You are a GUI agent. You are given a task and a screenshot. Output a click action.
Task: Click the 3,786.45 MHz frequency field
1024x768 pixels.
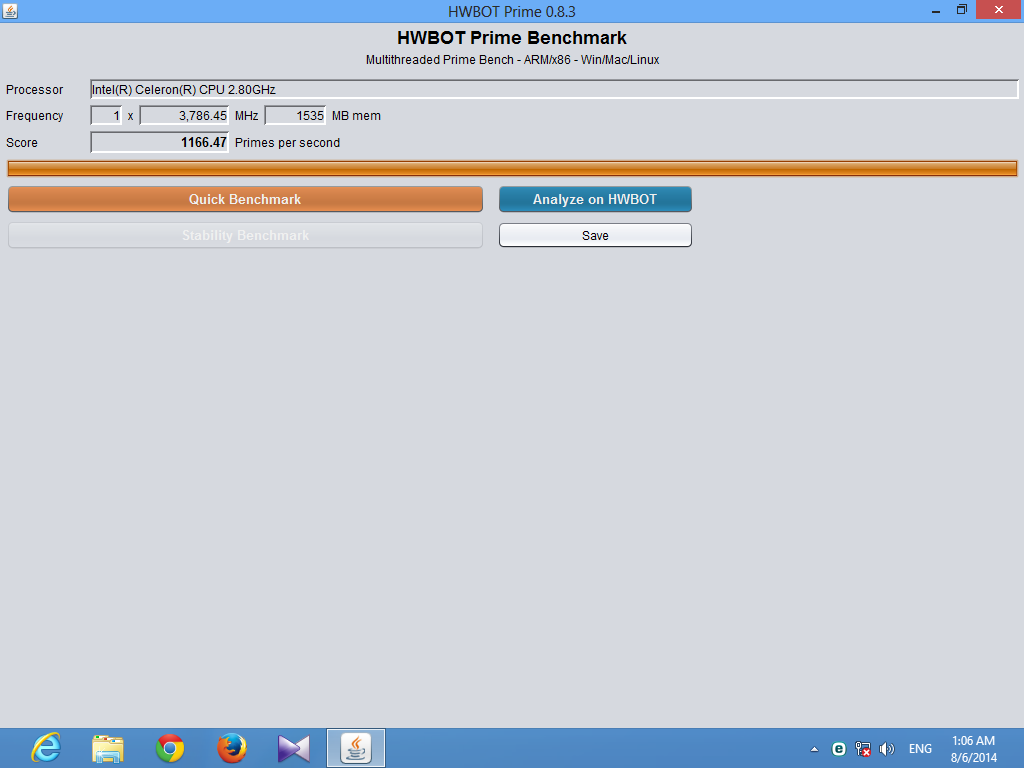click(184, 116)
